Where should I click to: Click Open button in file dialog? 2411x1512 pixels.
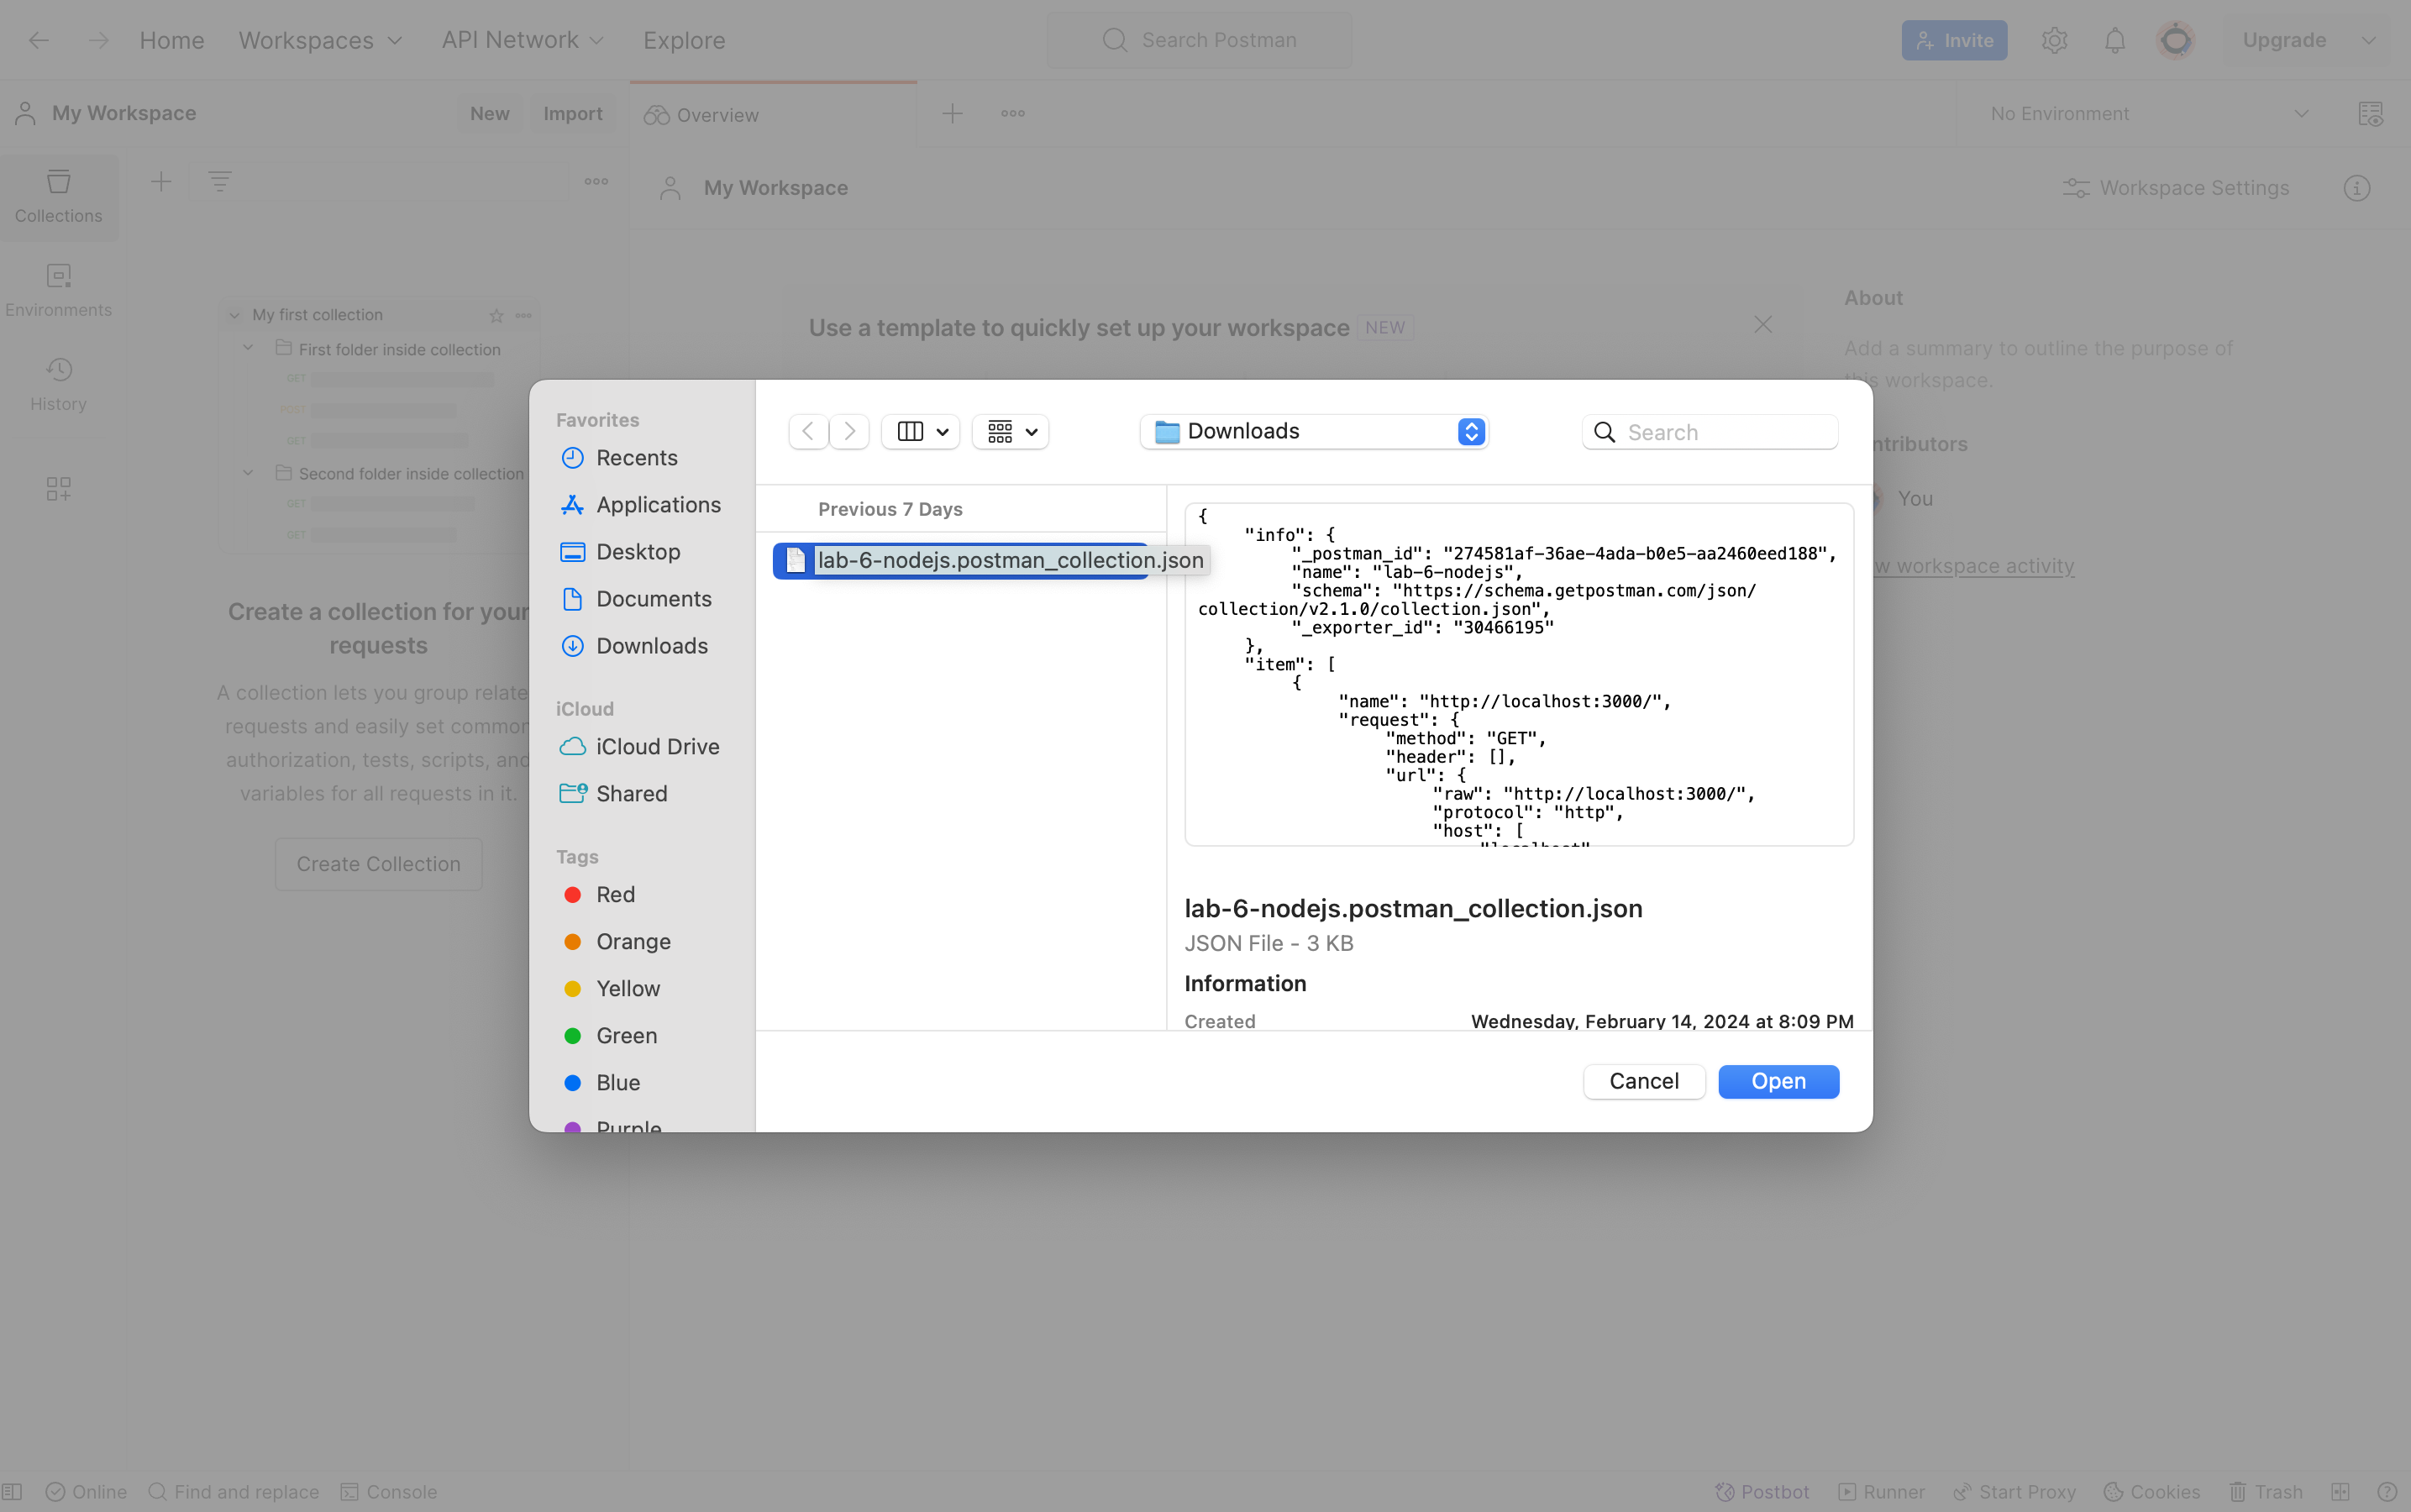1778,1081
